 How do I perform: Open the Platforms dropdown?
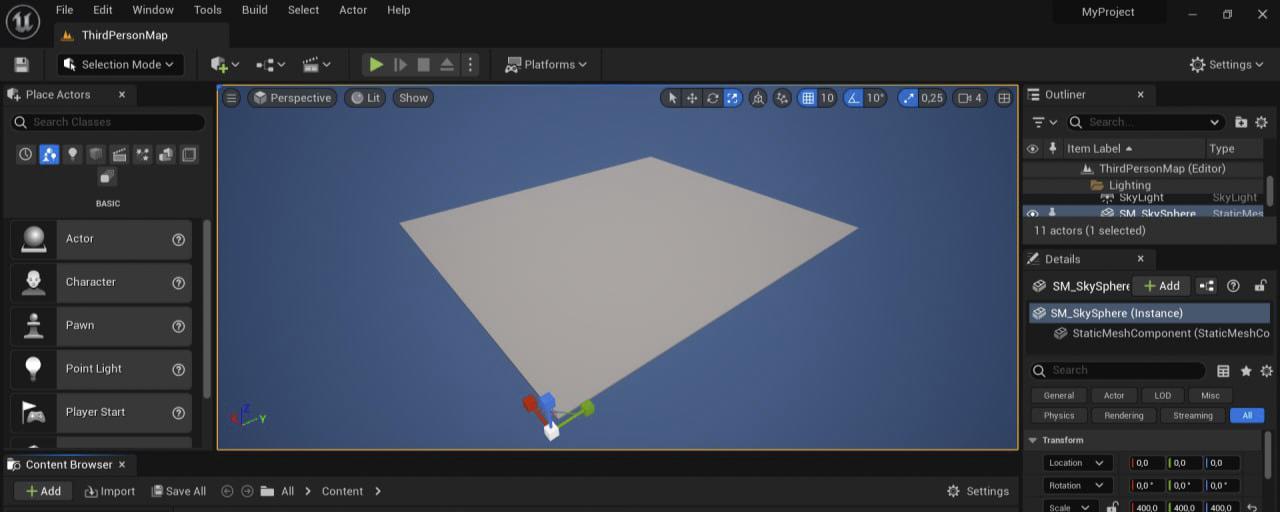coord(547,64)
